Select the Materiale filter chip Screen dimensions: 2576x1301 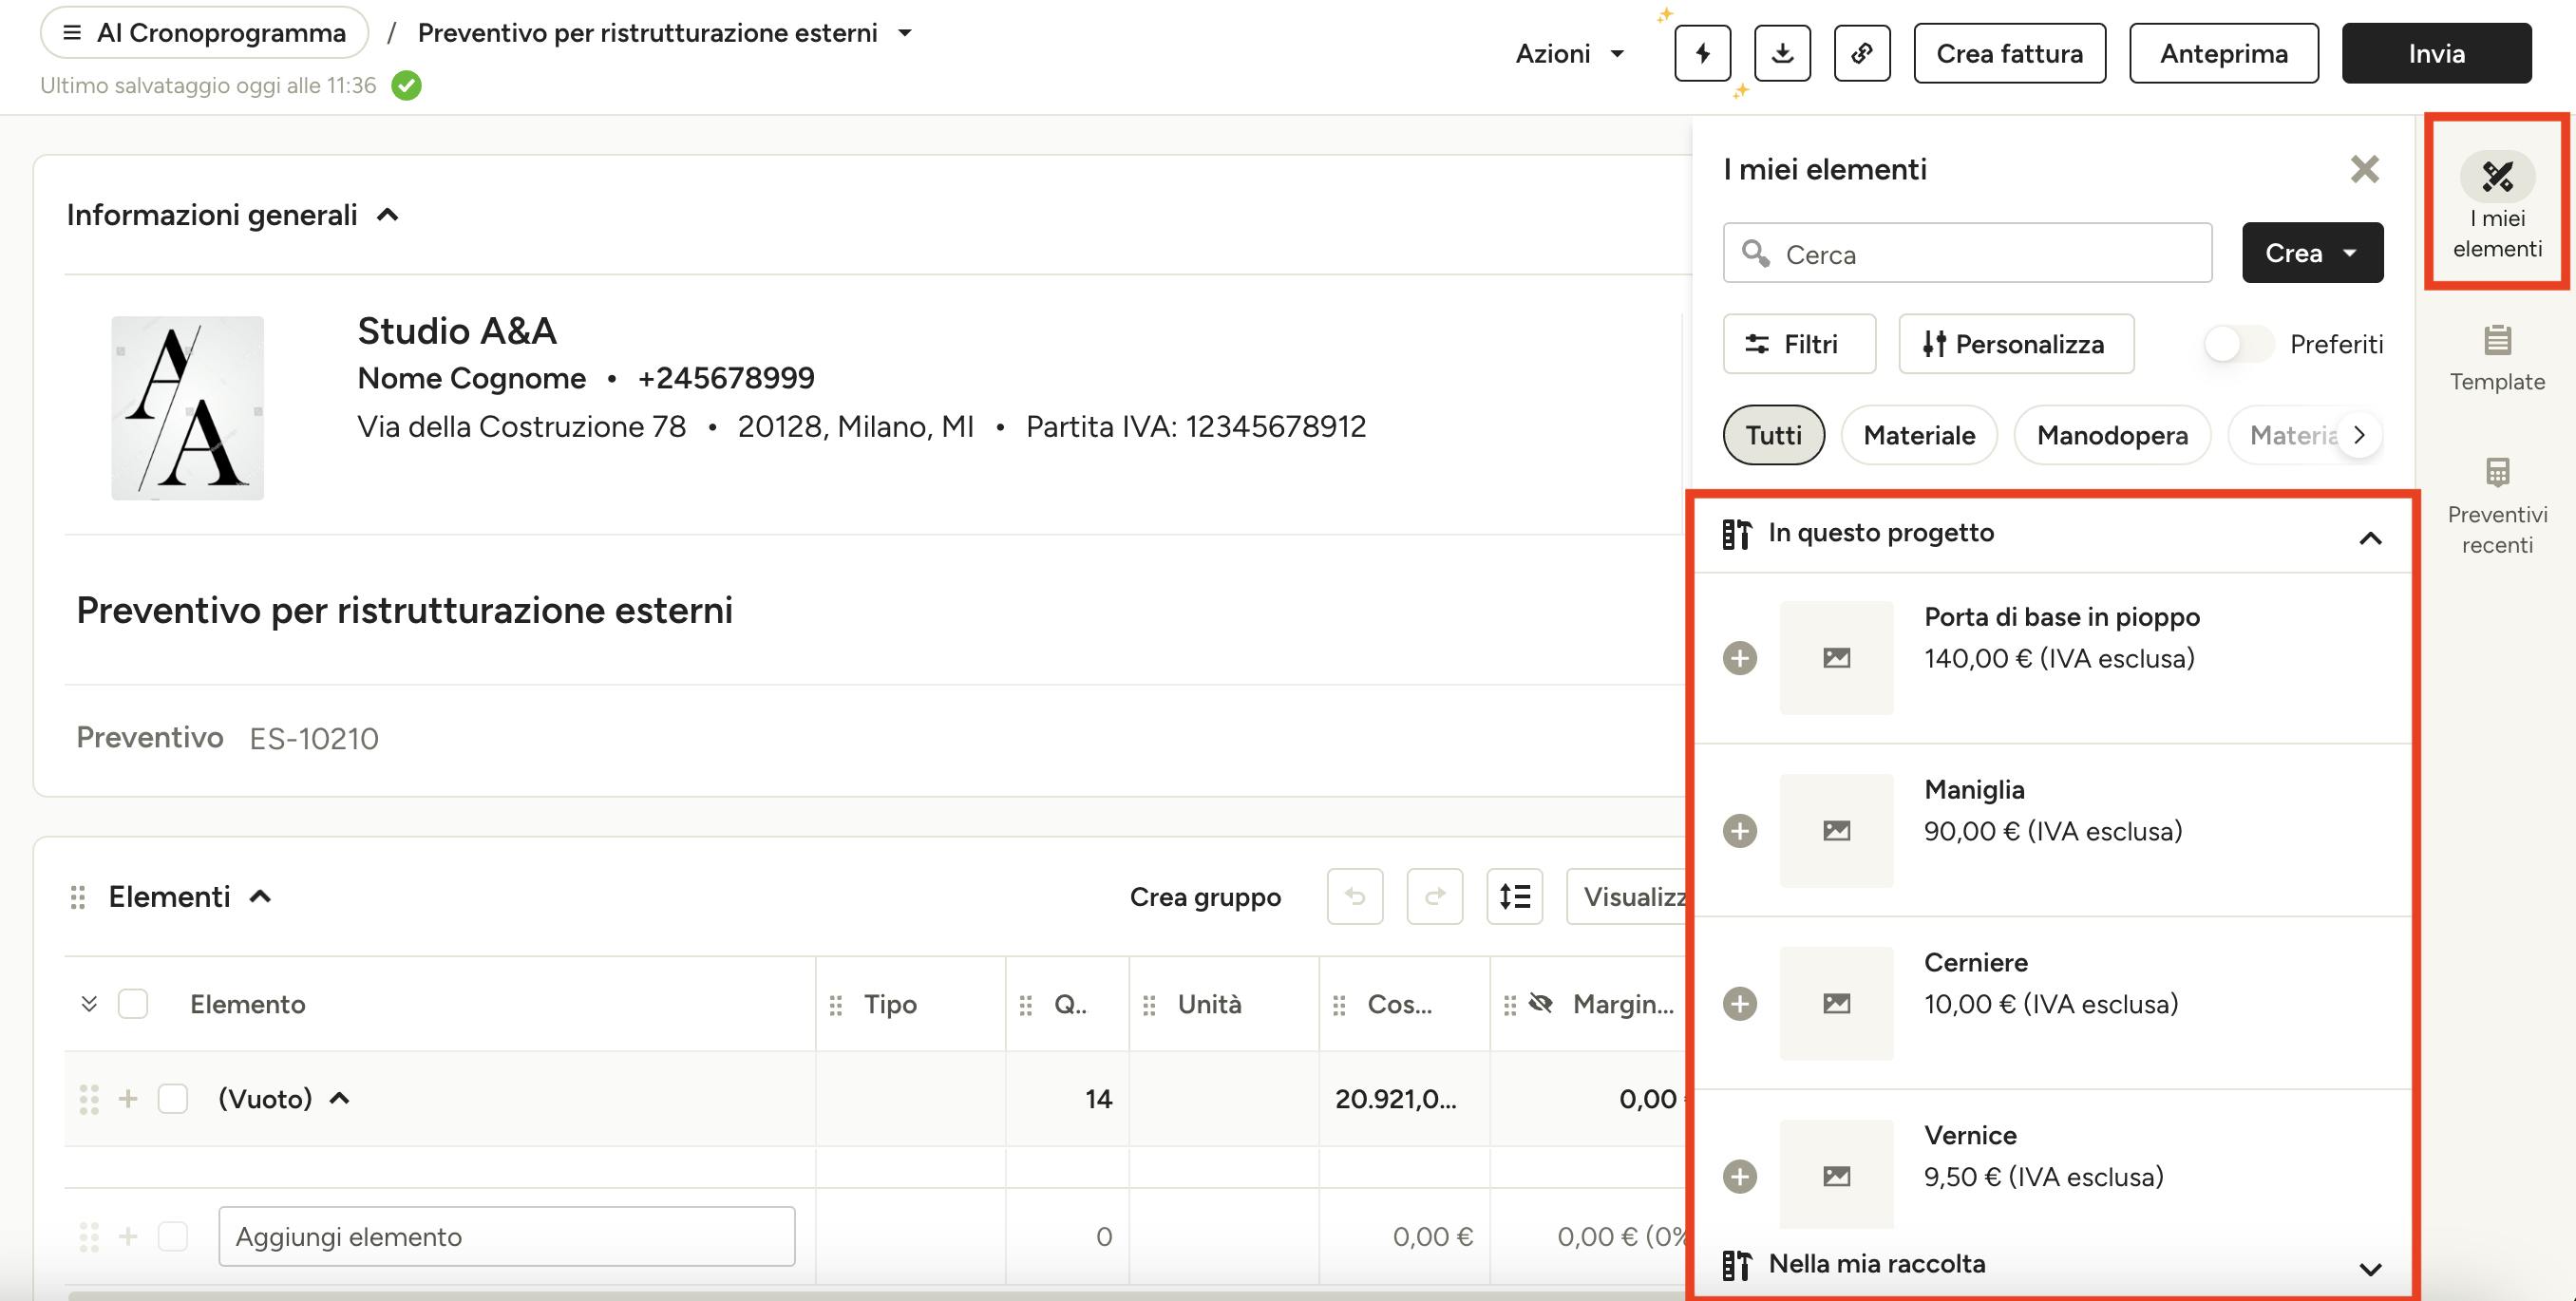click(1919, 435)
